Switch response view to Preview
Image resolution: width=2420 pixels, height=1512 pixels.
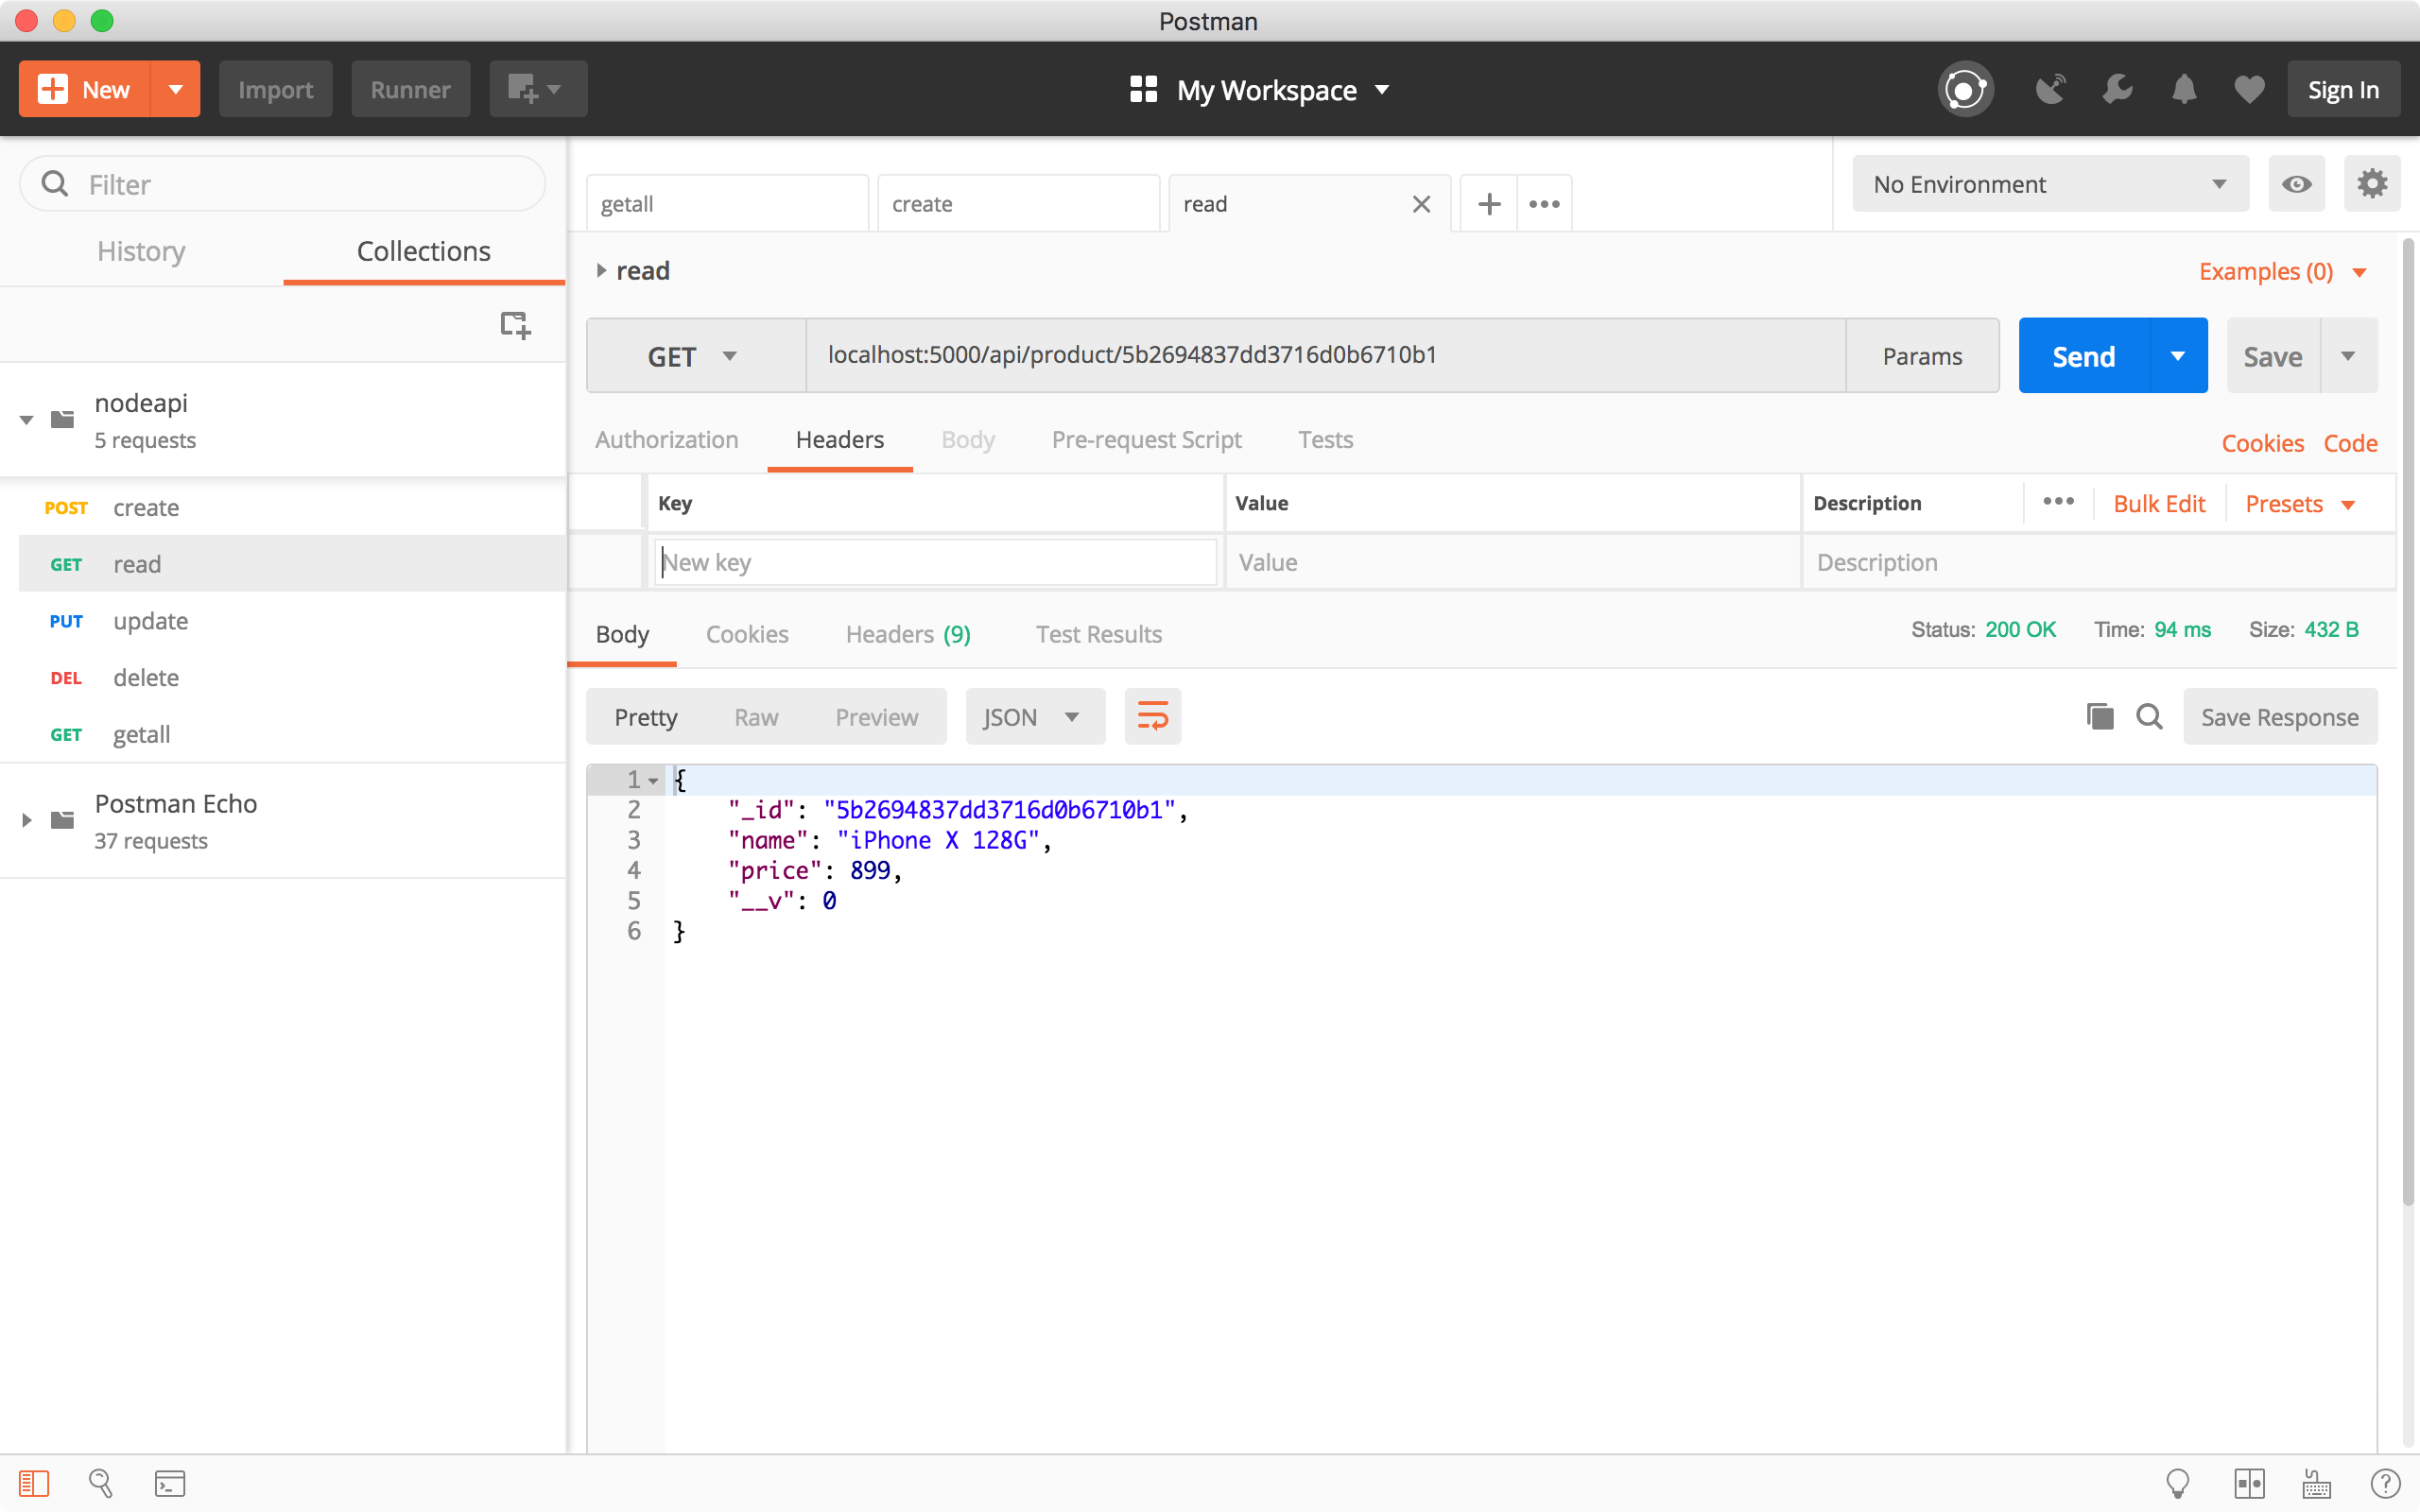pyautogui.click(x=876, y=717)
